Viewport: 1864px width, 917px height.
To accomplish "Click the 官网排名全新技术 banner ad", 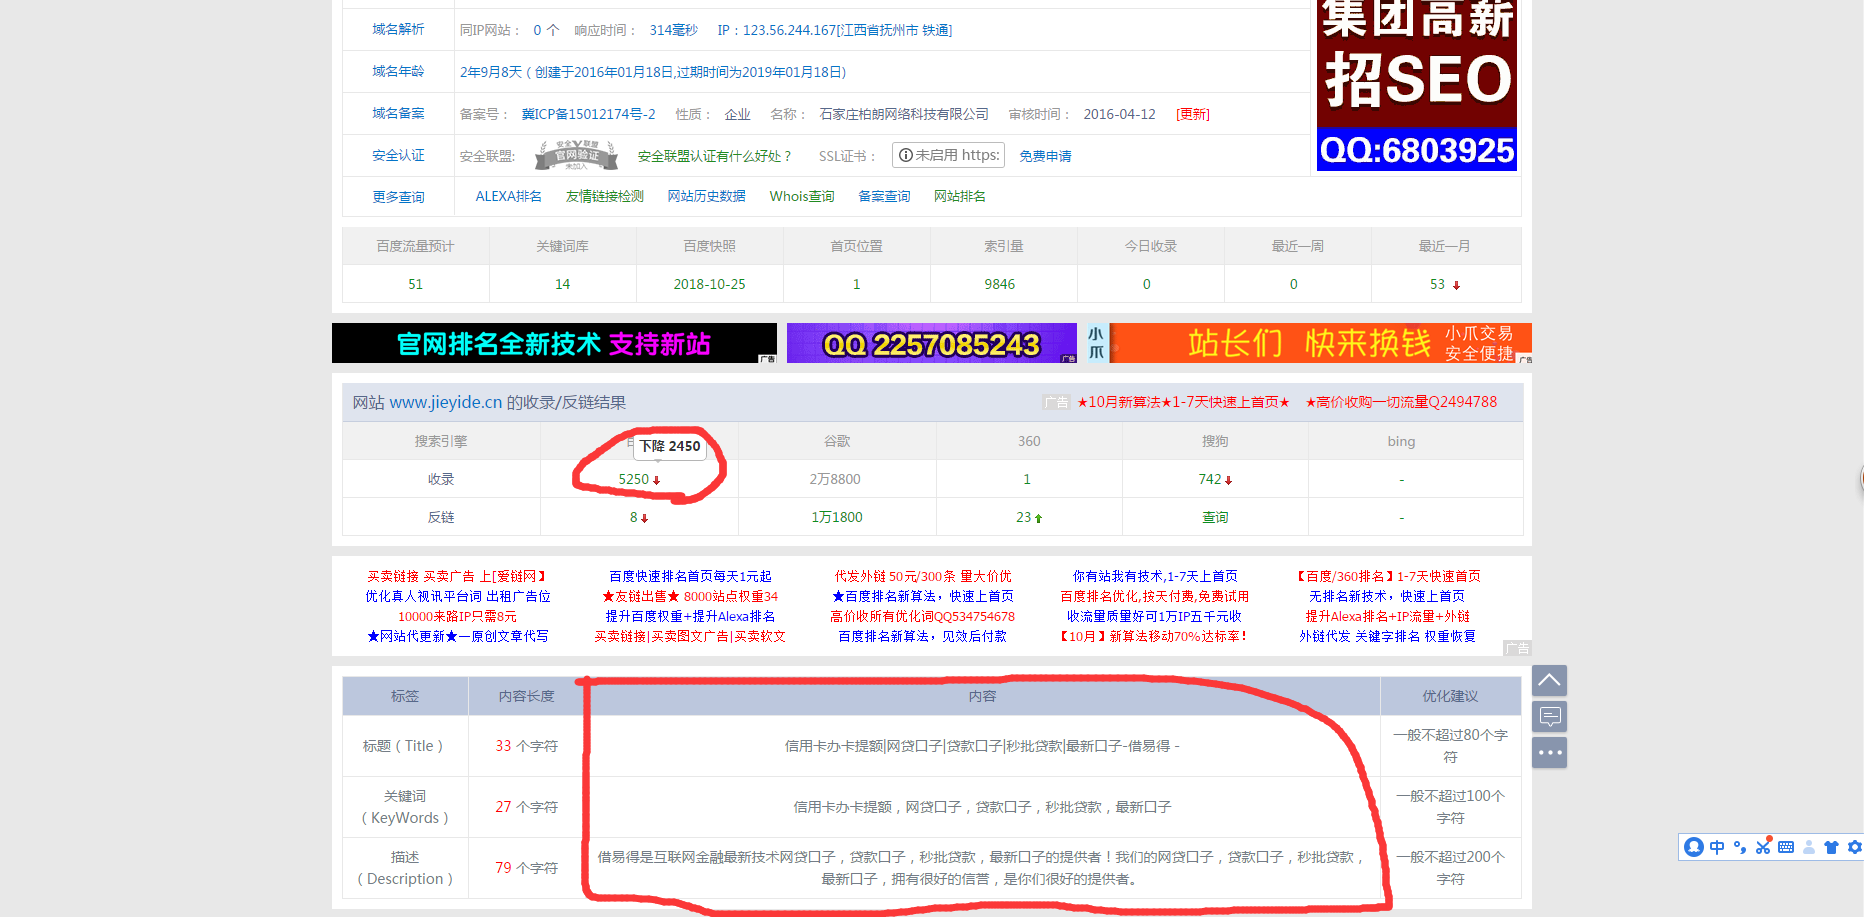I will coord(554,343).
